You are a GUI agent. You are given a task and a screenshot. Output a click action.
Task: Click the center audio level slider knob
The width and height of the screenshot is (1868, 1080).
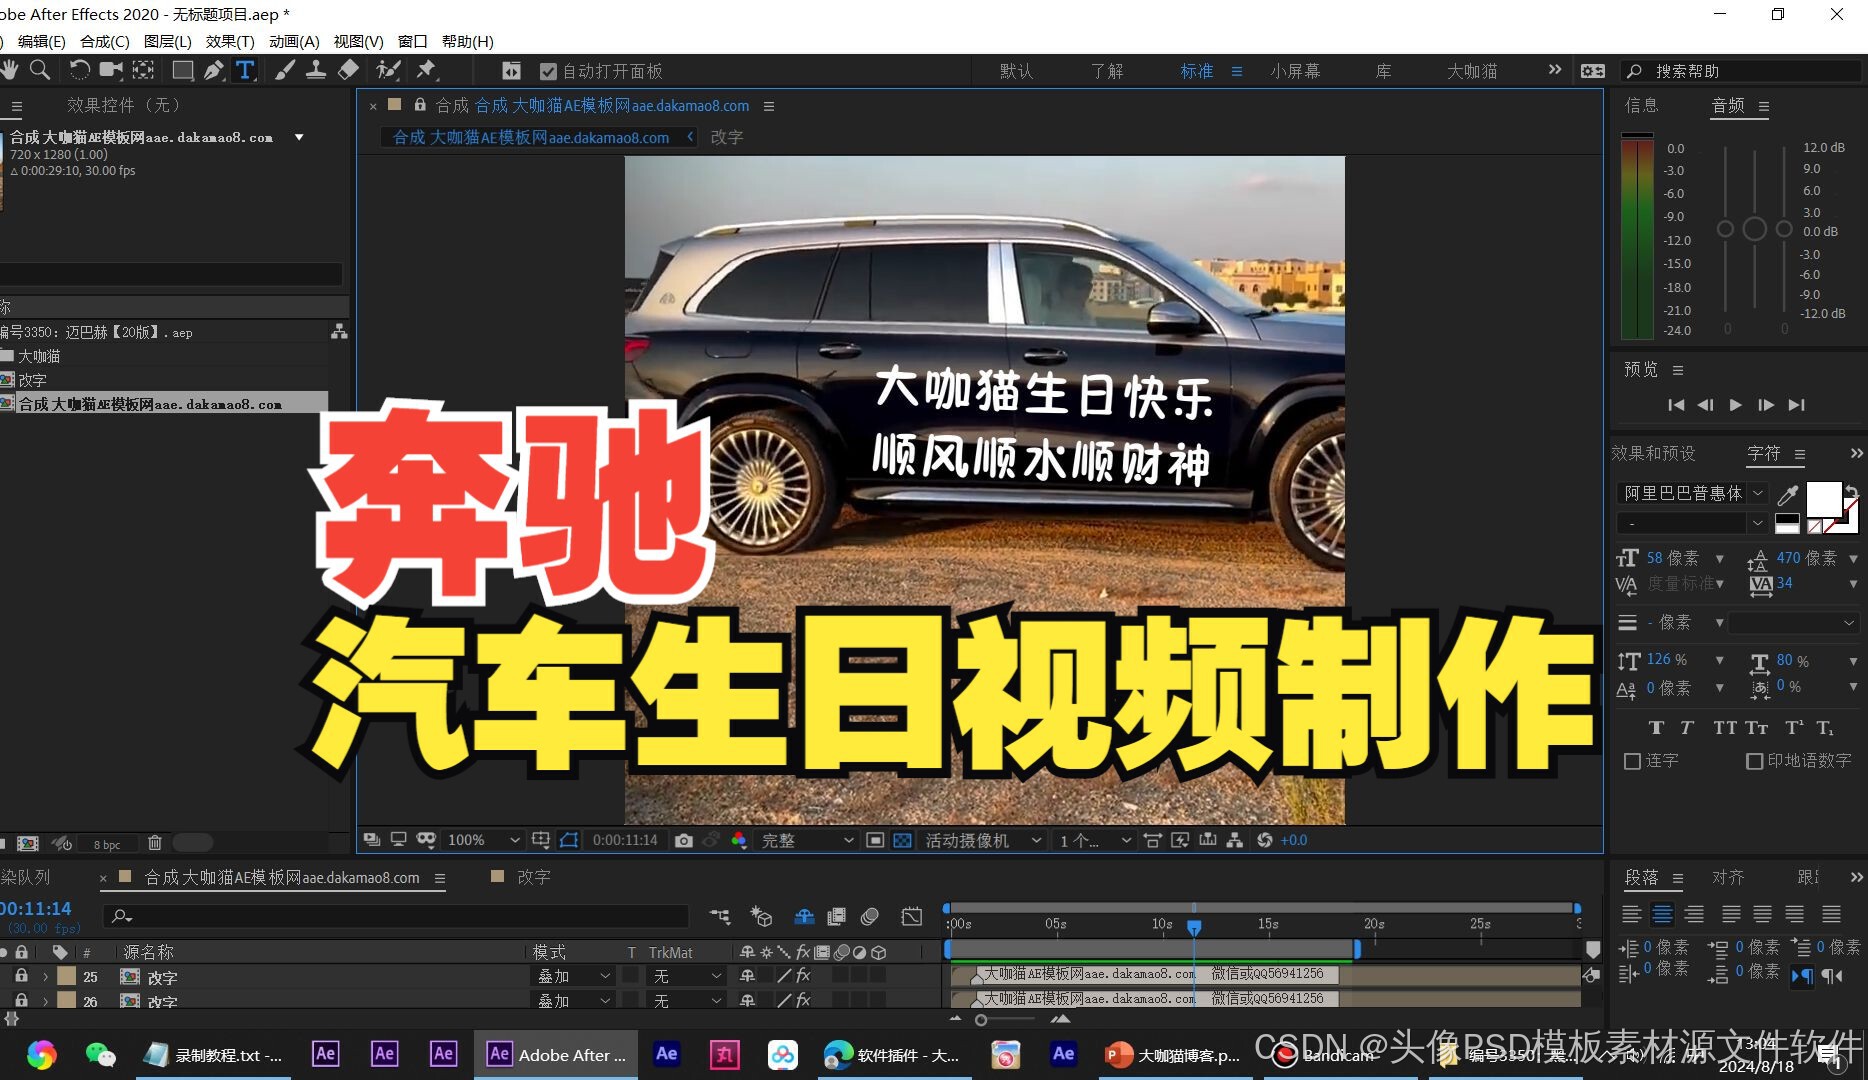[1754, 229]
